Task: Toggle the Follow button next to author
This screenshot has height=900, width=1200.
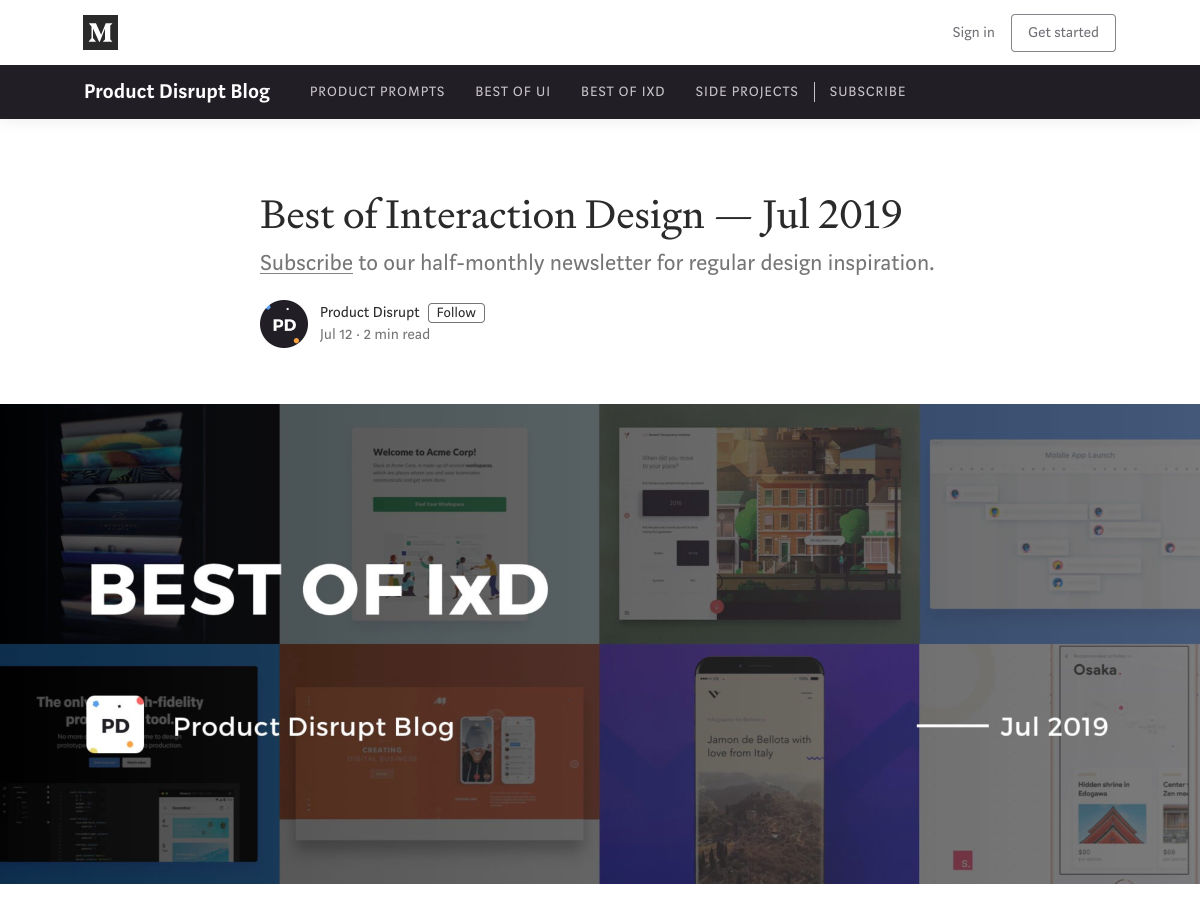Action: coord(456,313)
